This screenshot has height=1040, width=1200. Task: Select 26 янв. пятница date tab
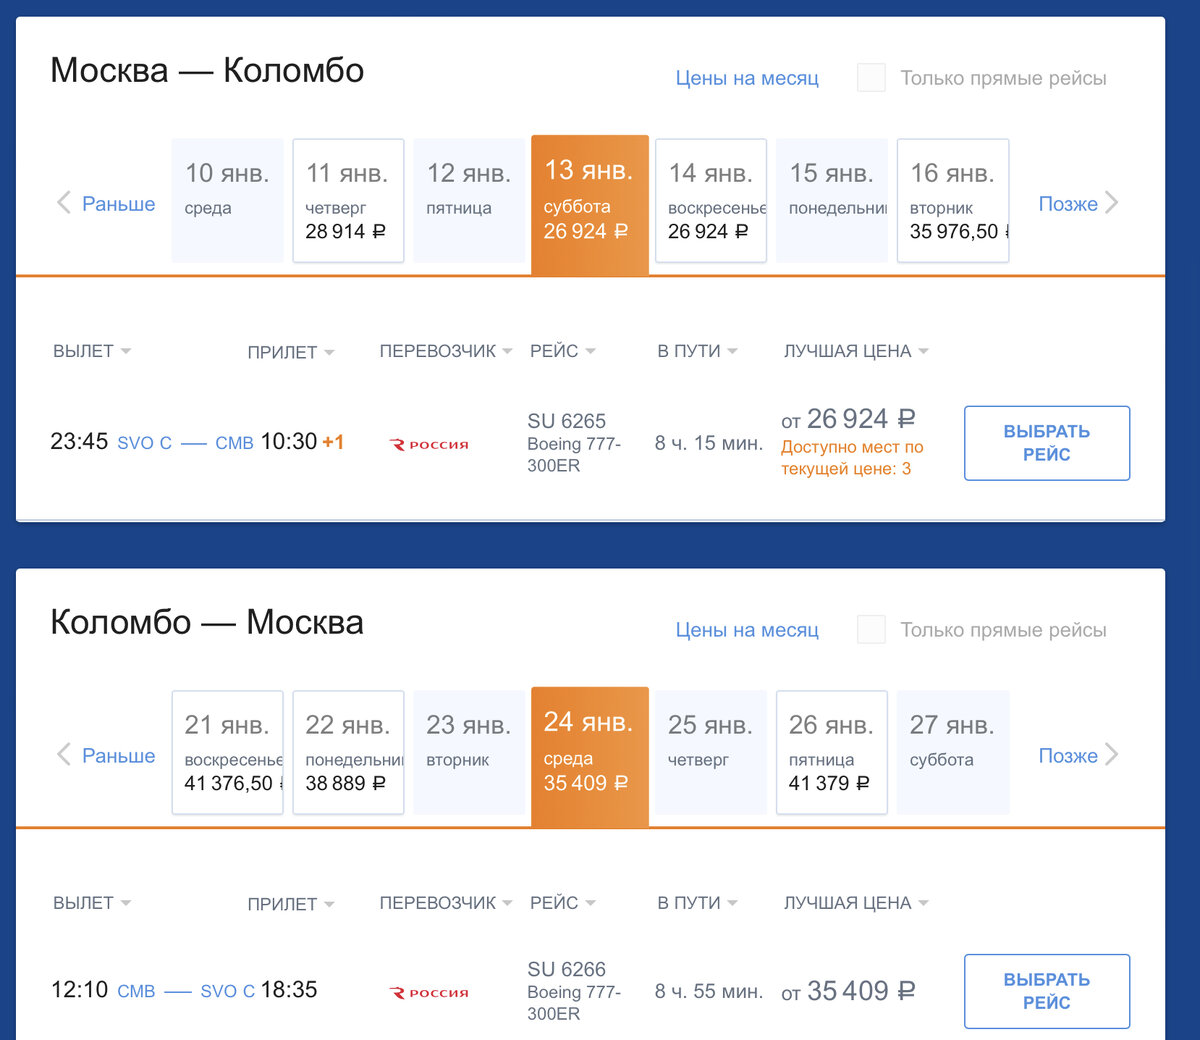(x=831, y=753)
